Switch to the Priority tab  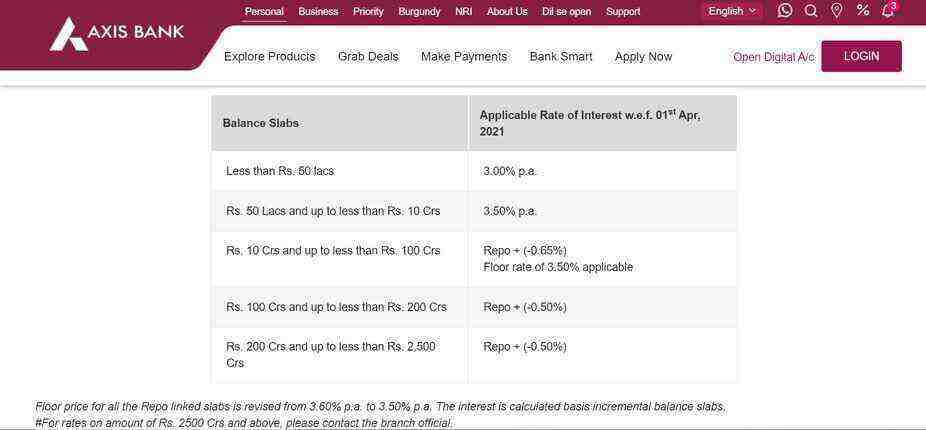tap(368, 11)
